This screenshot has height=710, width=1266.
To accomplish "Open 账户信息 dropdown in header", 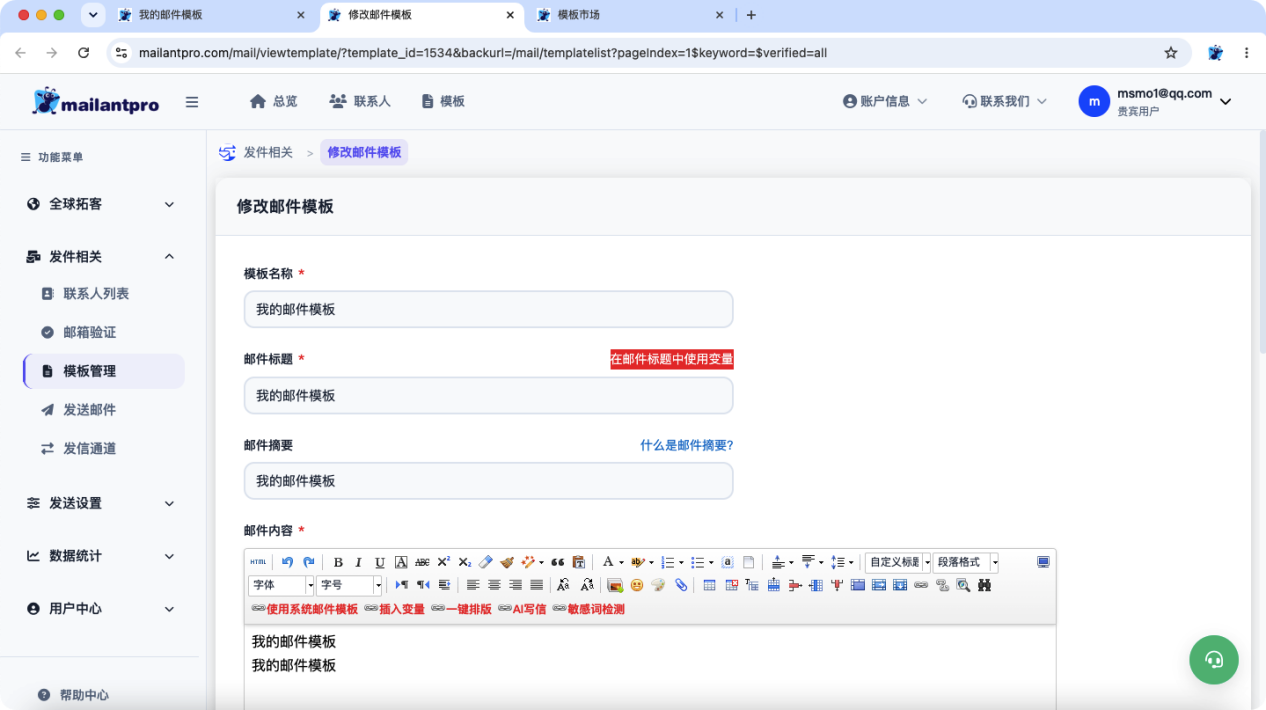I will pos(885,101).
